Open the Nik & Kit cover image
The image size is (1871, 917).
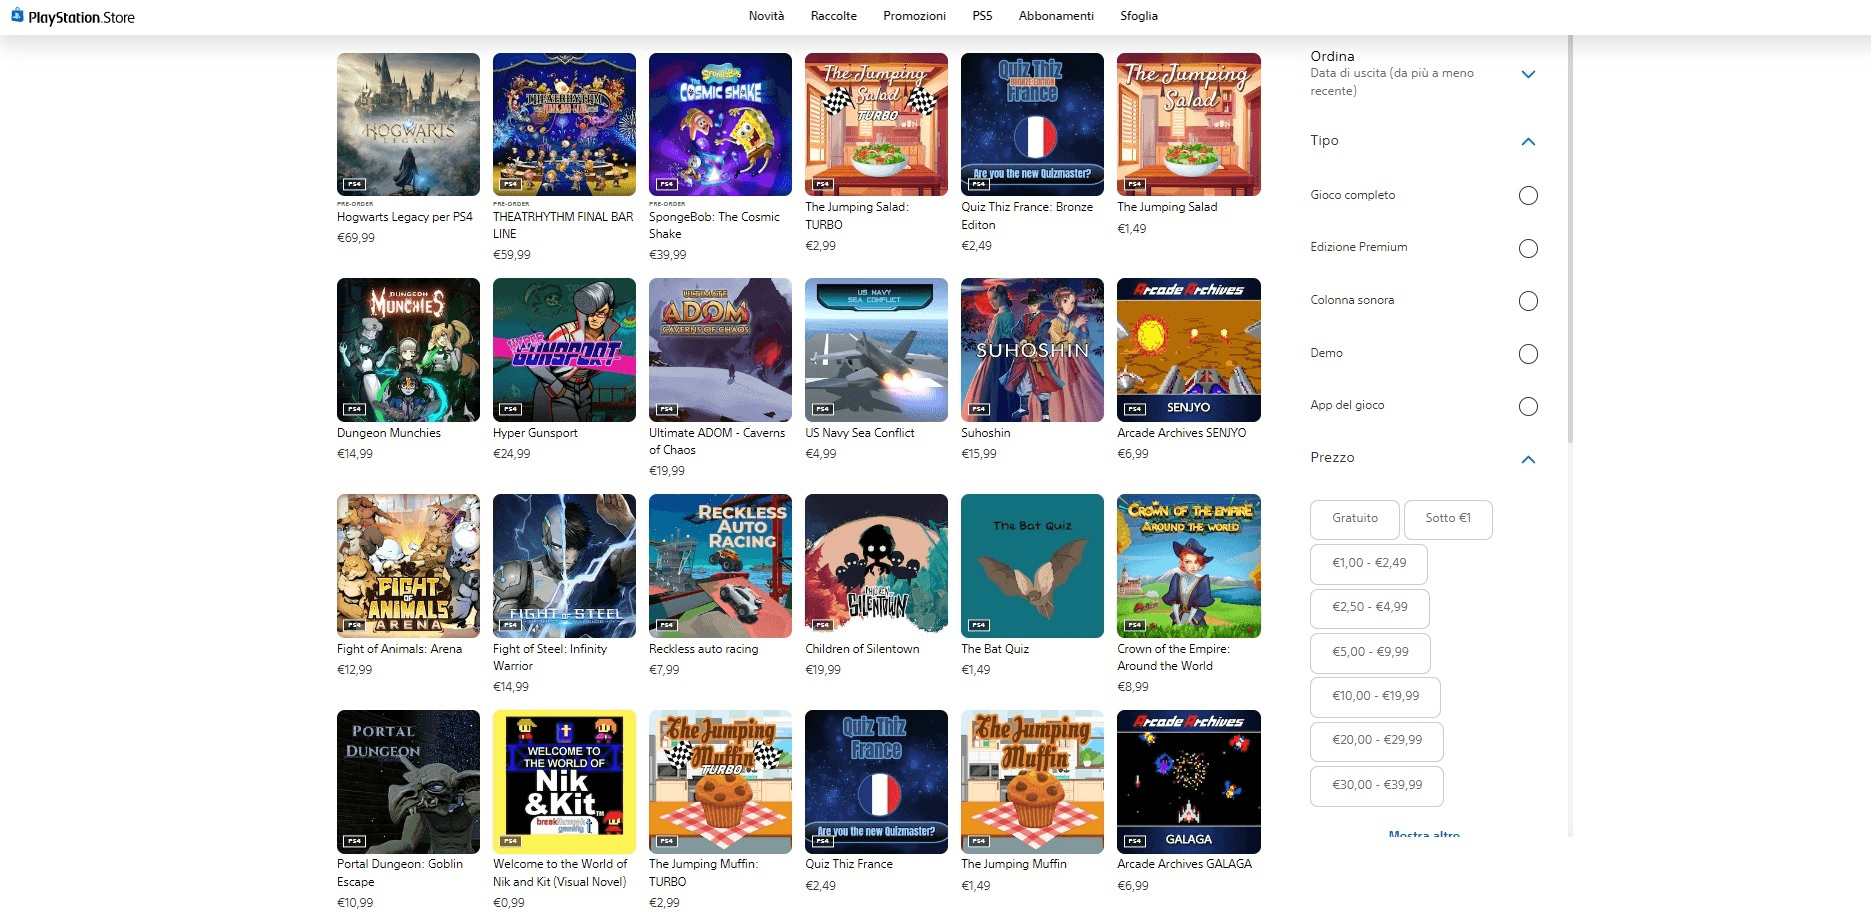pos(564,782)
